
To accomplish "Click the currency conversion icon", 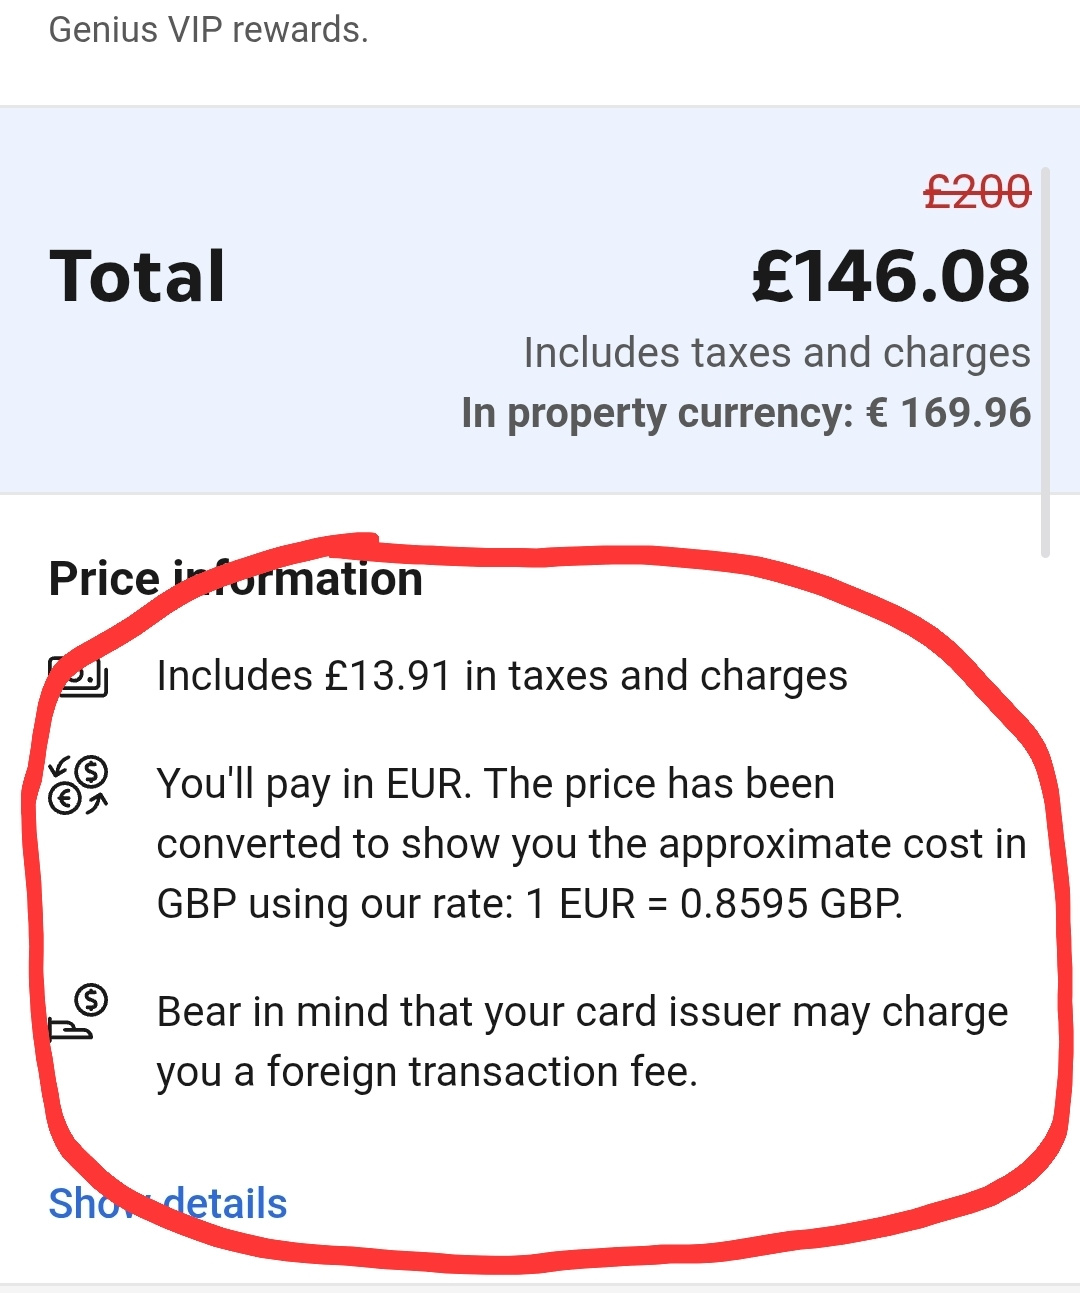I will [78, 785].
